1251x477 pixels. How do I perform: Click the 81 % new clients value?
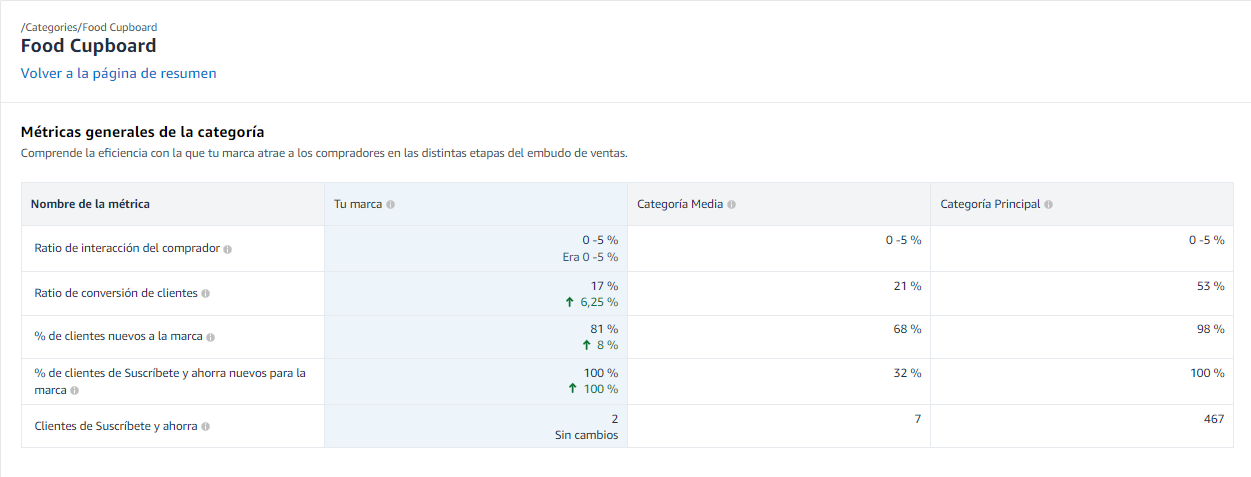(604, 329)
